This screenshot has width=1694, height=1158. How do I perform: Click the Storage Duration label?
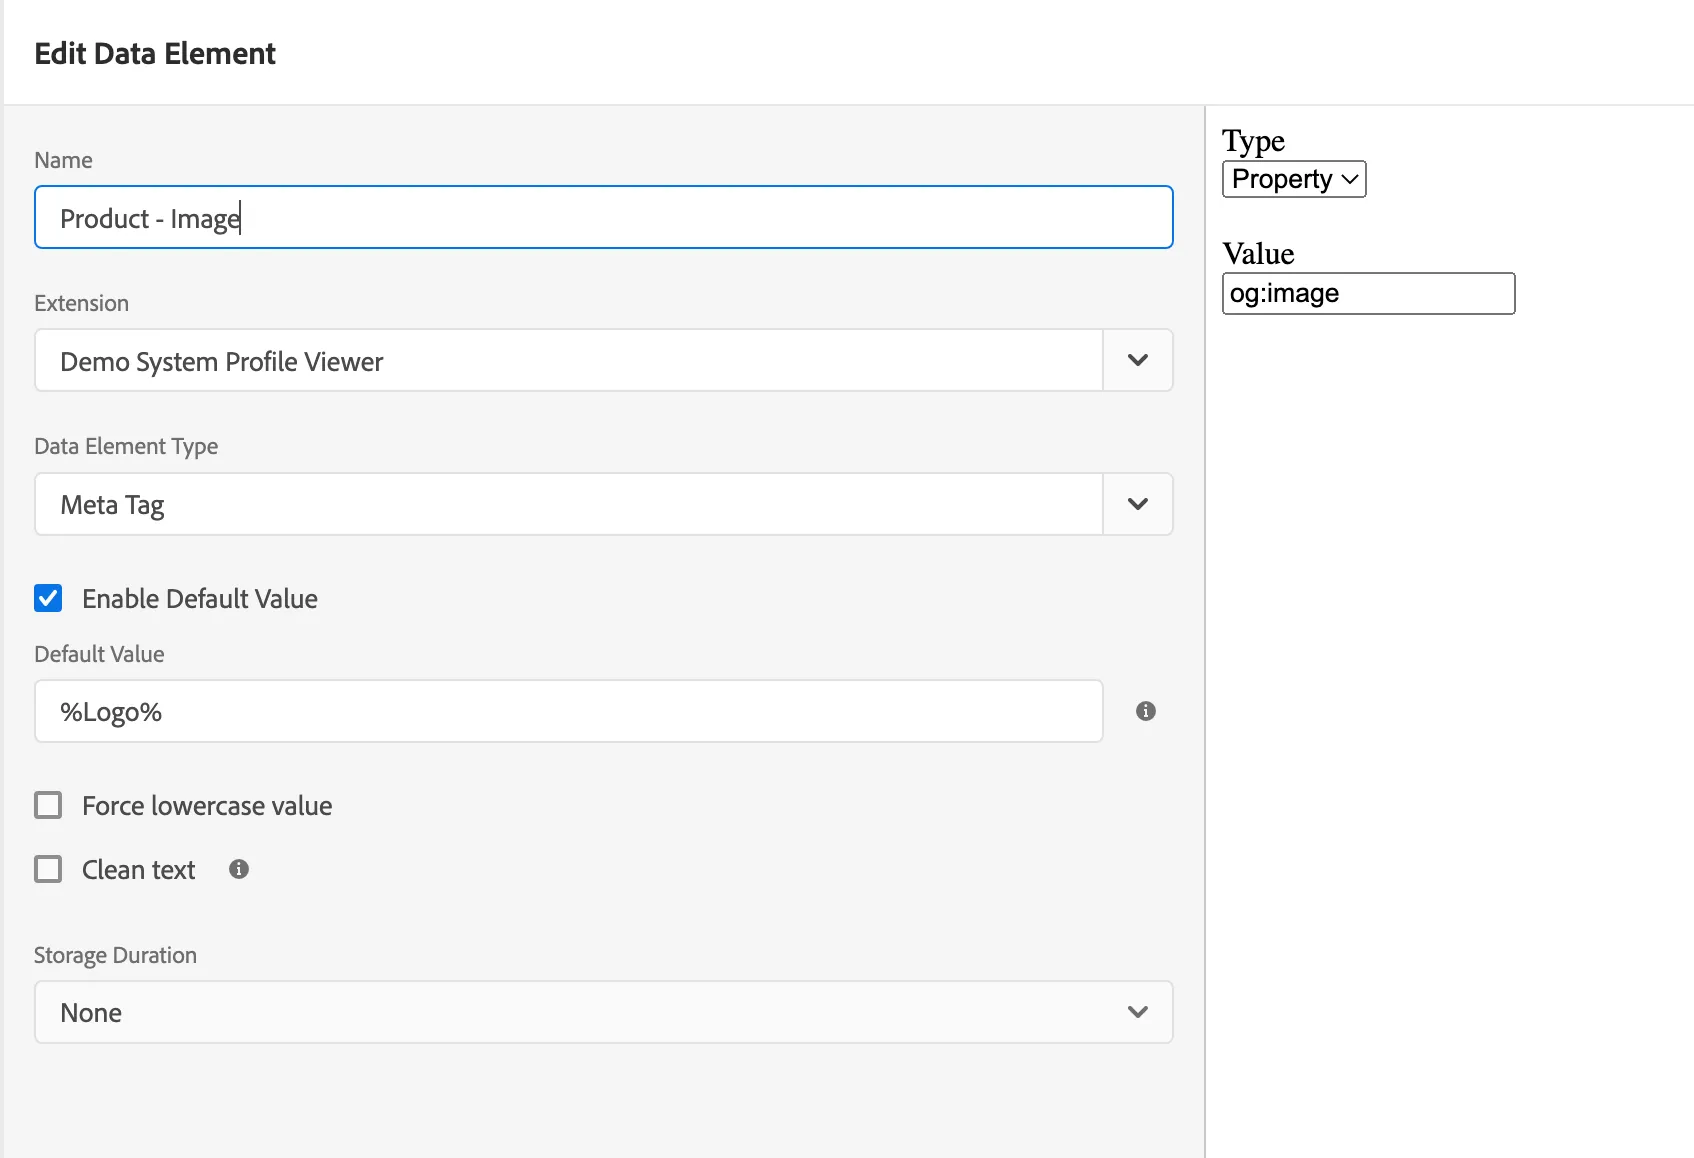[x=115, y=955]
